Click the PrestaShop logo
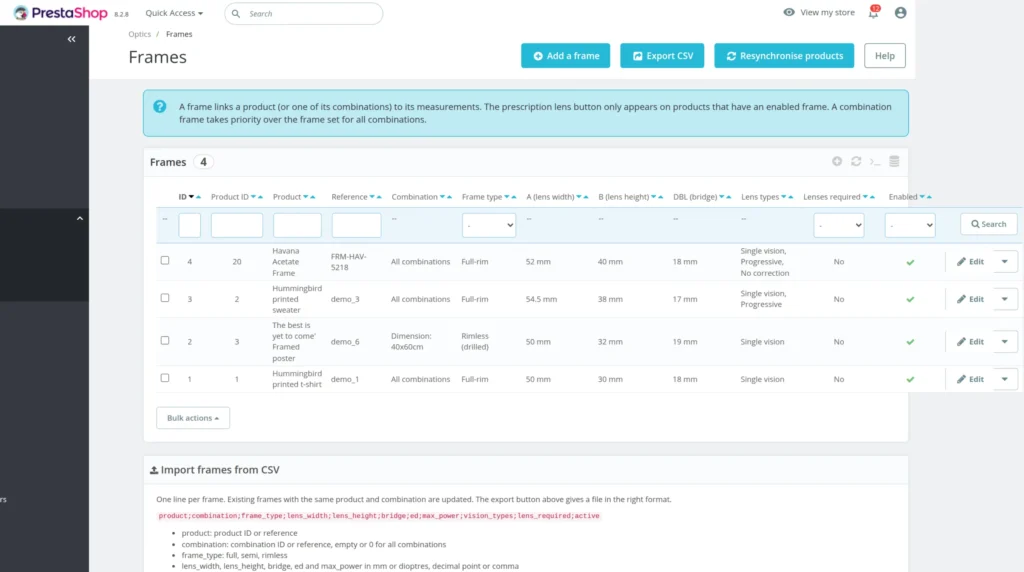Viewport: 1024px width, 572px height. coord(60,13)
